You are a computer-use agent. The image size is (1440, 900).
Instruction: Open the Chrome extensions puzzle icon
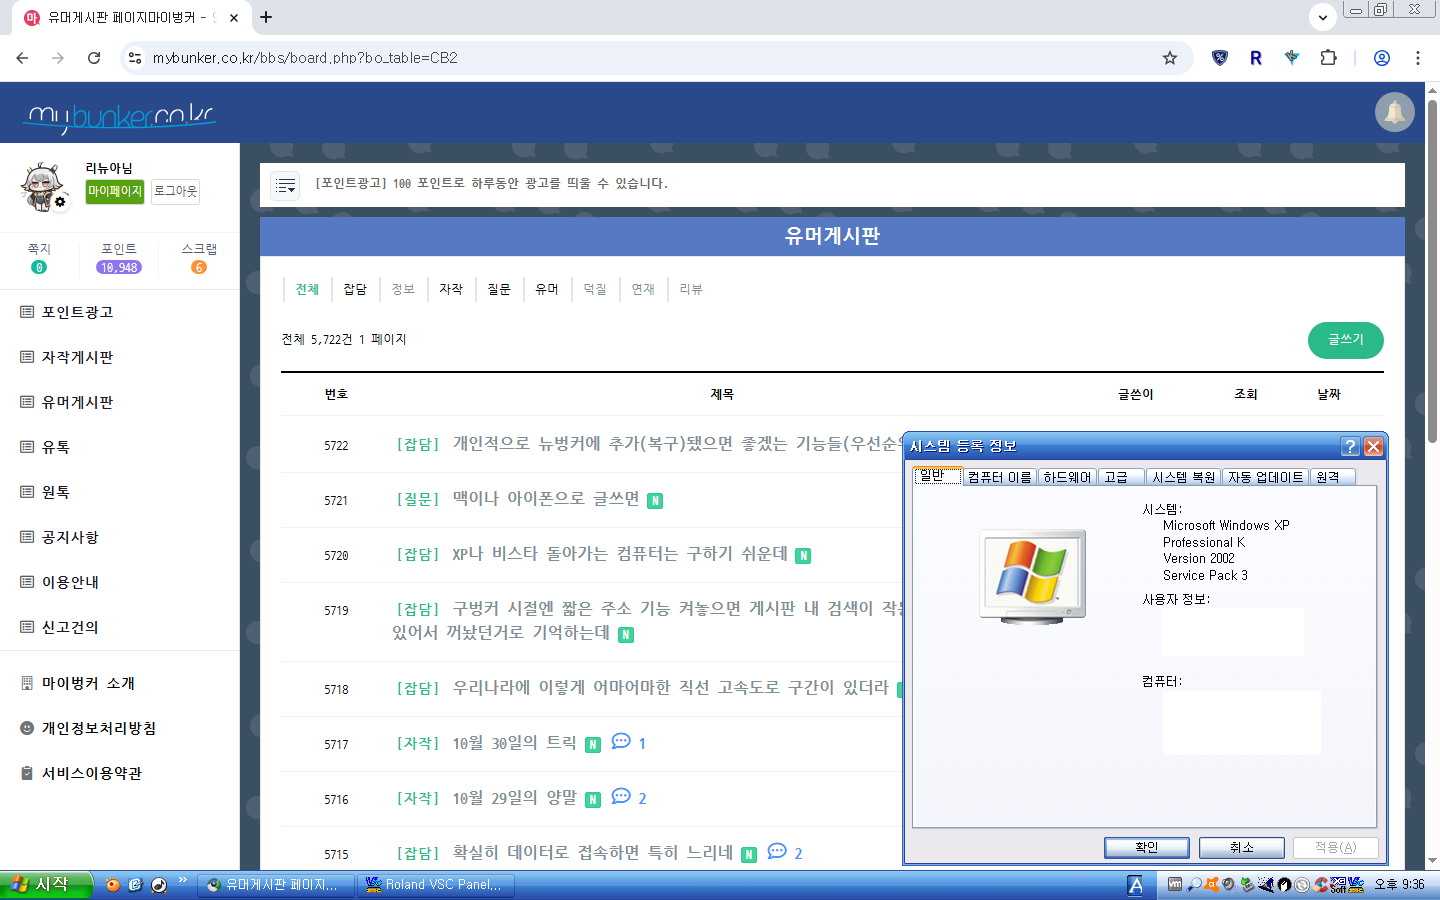1328,58
